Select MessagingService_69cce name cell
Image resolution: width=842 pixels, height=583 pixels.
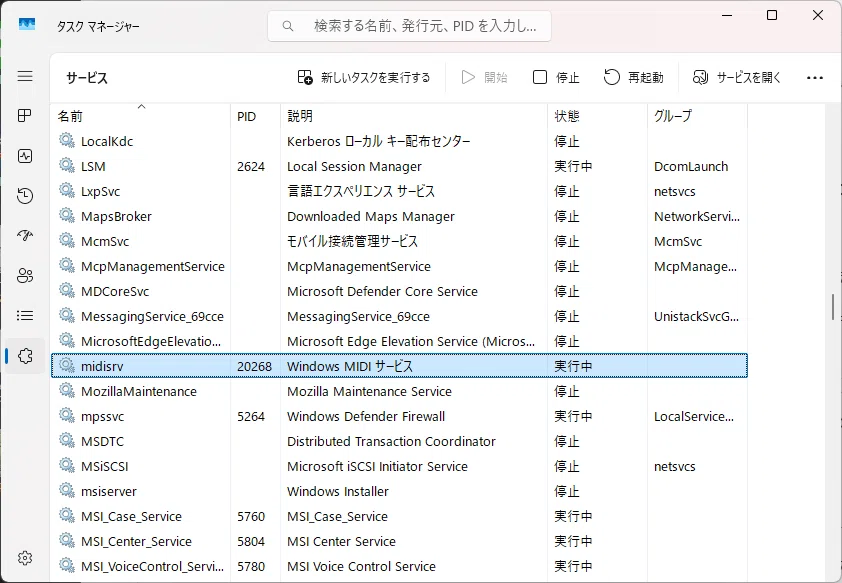[152, 316]
